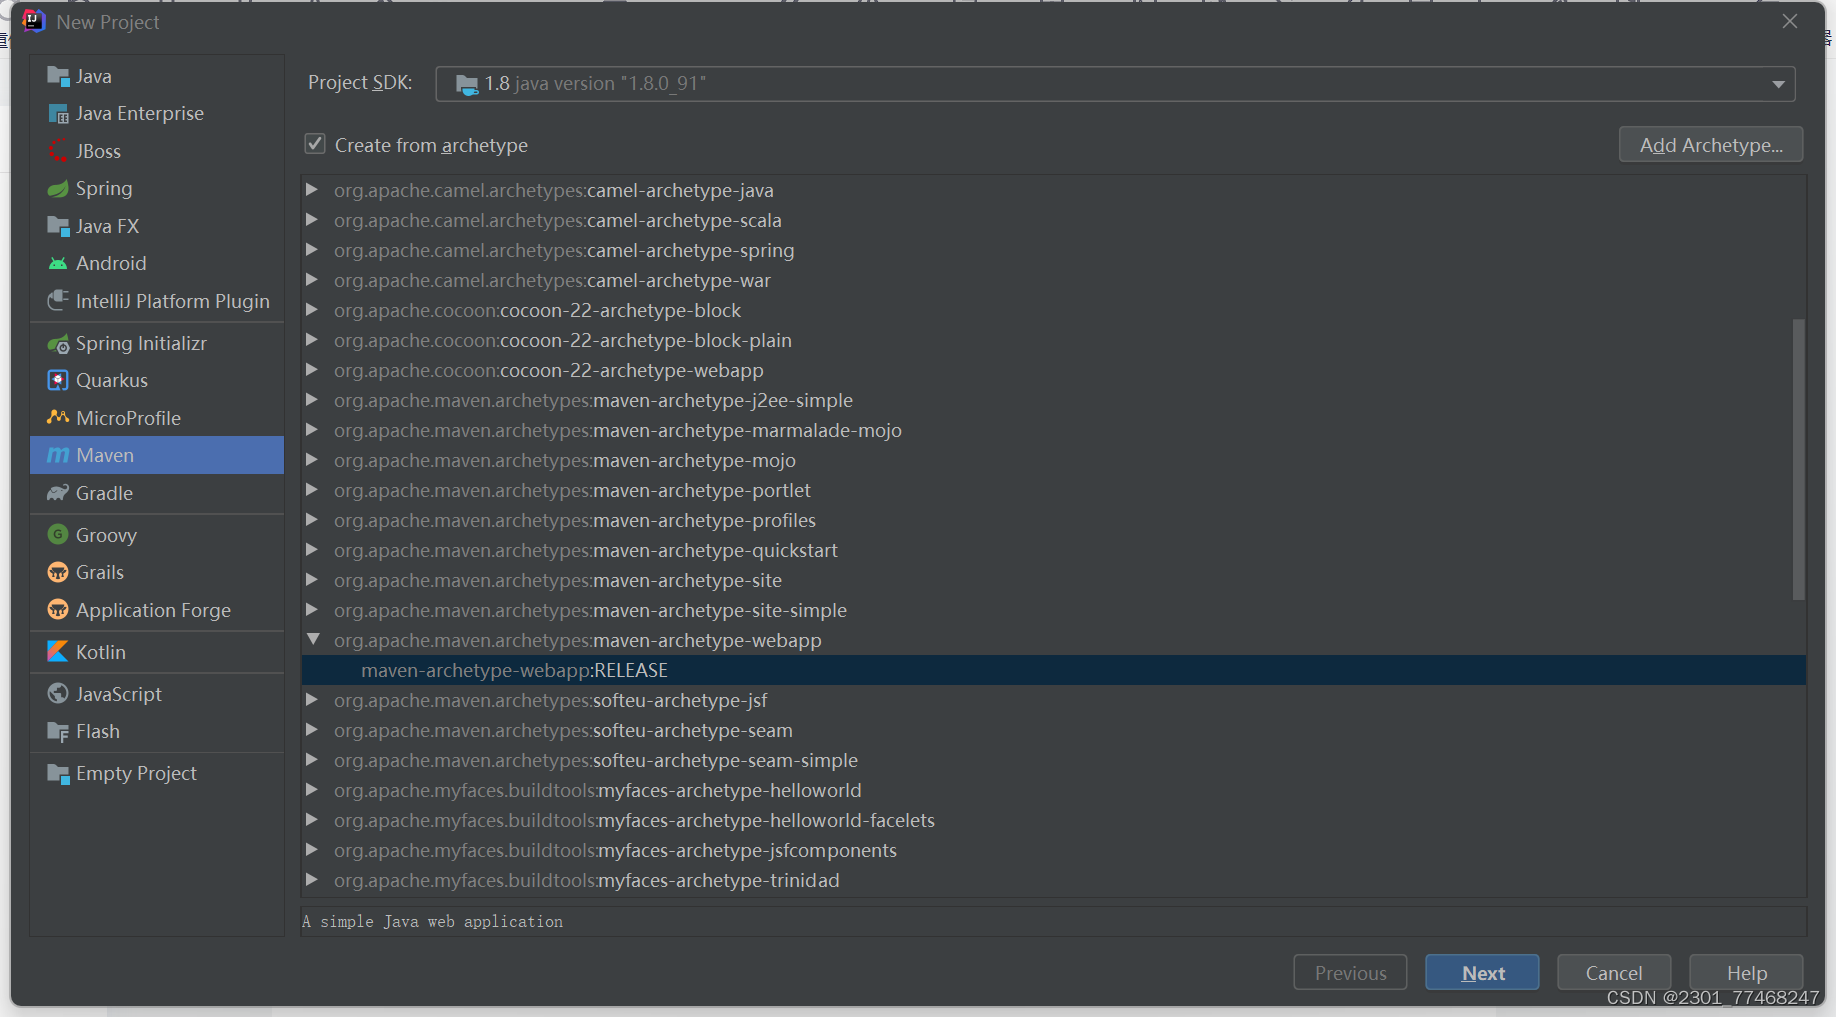This screenshot has width=1836, height=1017.
Task: Select maven-archetype-webapp:RELEASE row
Action: point(1054,670)
